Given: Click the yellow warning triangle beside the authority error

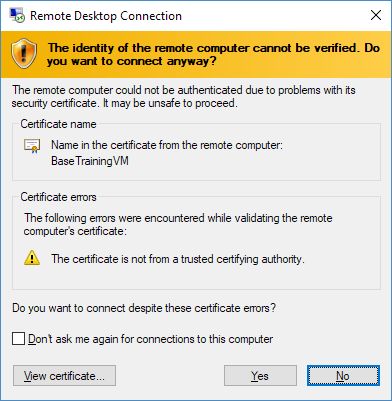Looking at the screenshot, I should [x=32, y=258].
